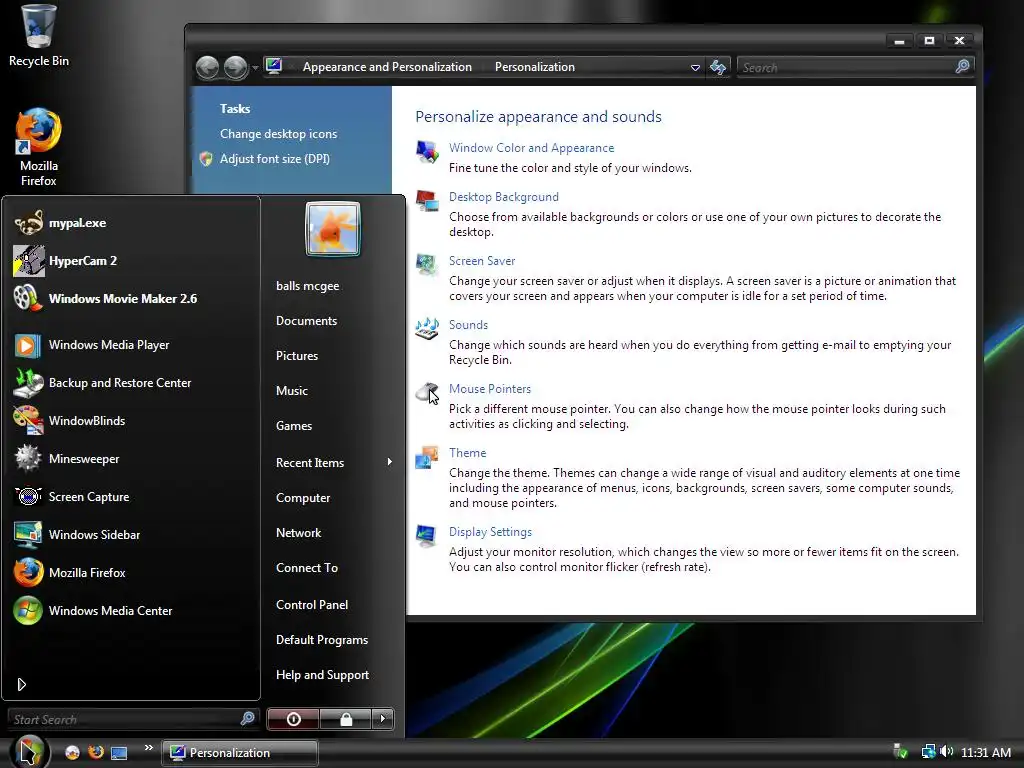Open Network from Start menu
This screenshot has height=768, width=1024.
298,533
